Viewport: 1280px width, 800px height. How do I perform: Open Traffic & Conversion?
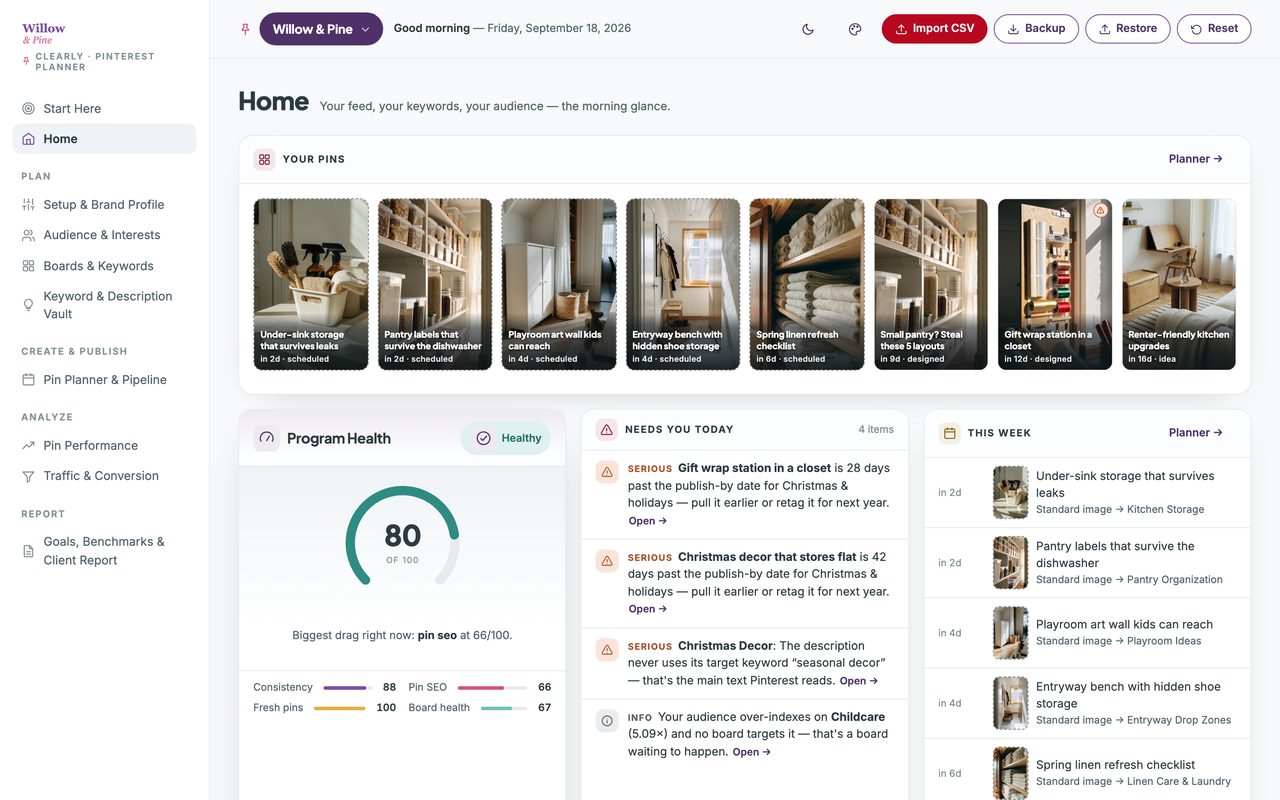point(104,476)
